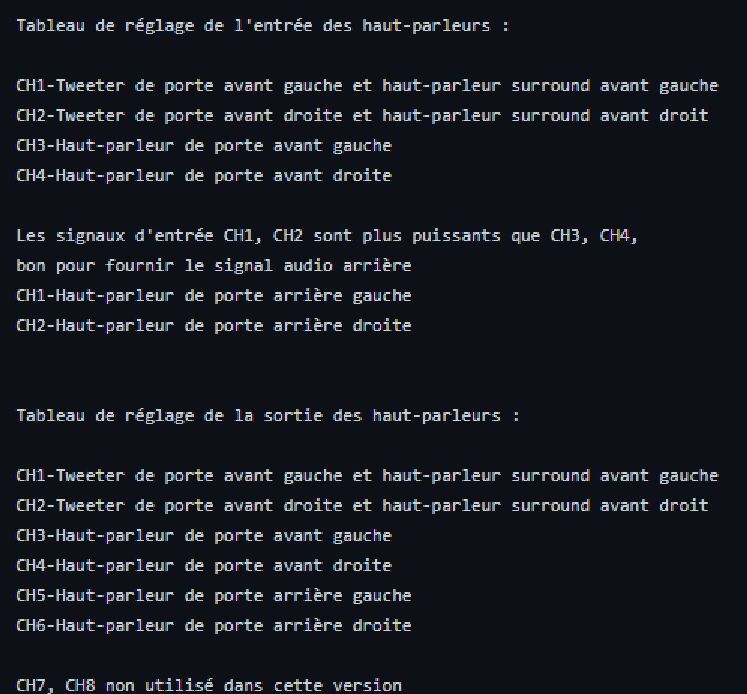Click CH3 front left door line in entrée section
The image size is (747, 694).
203,146
